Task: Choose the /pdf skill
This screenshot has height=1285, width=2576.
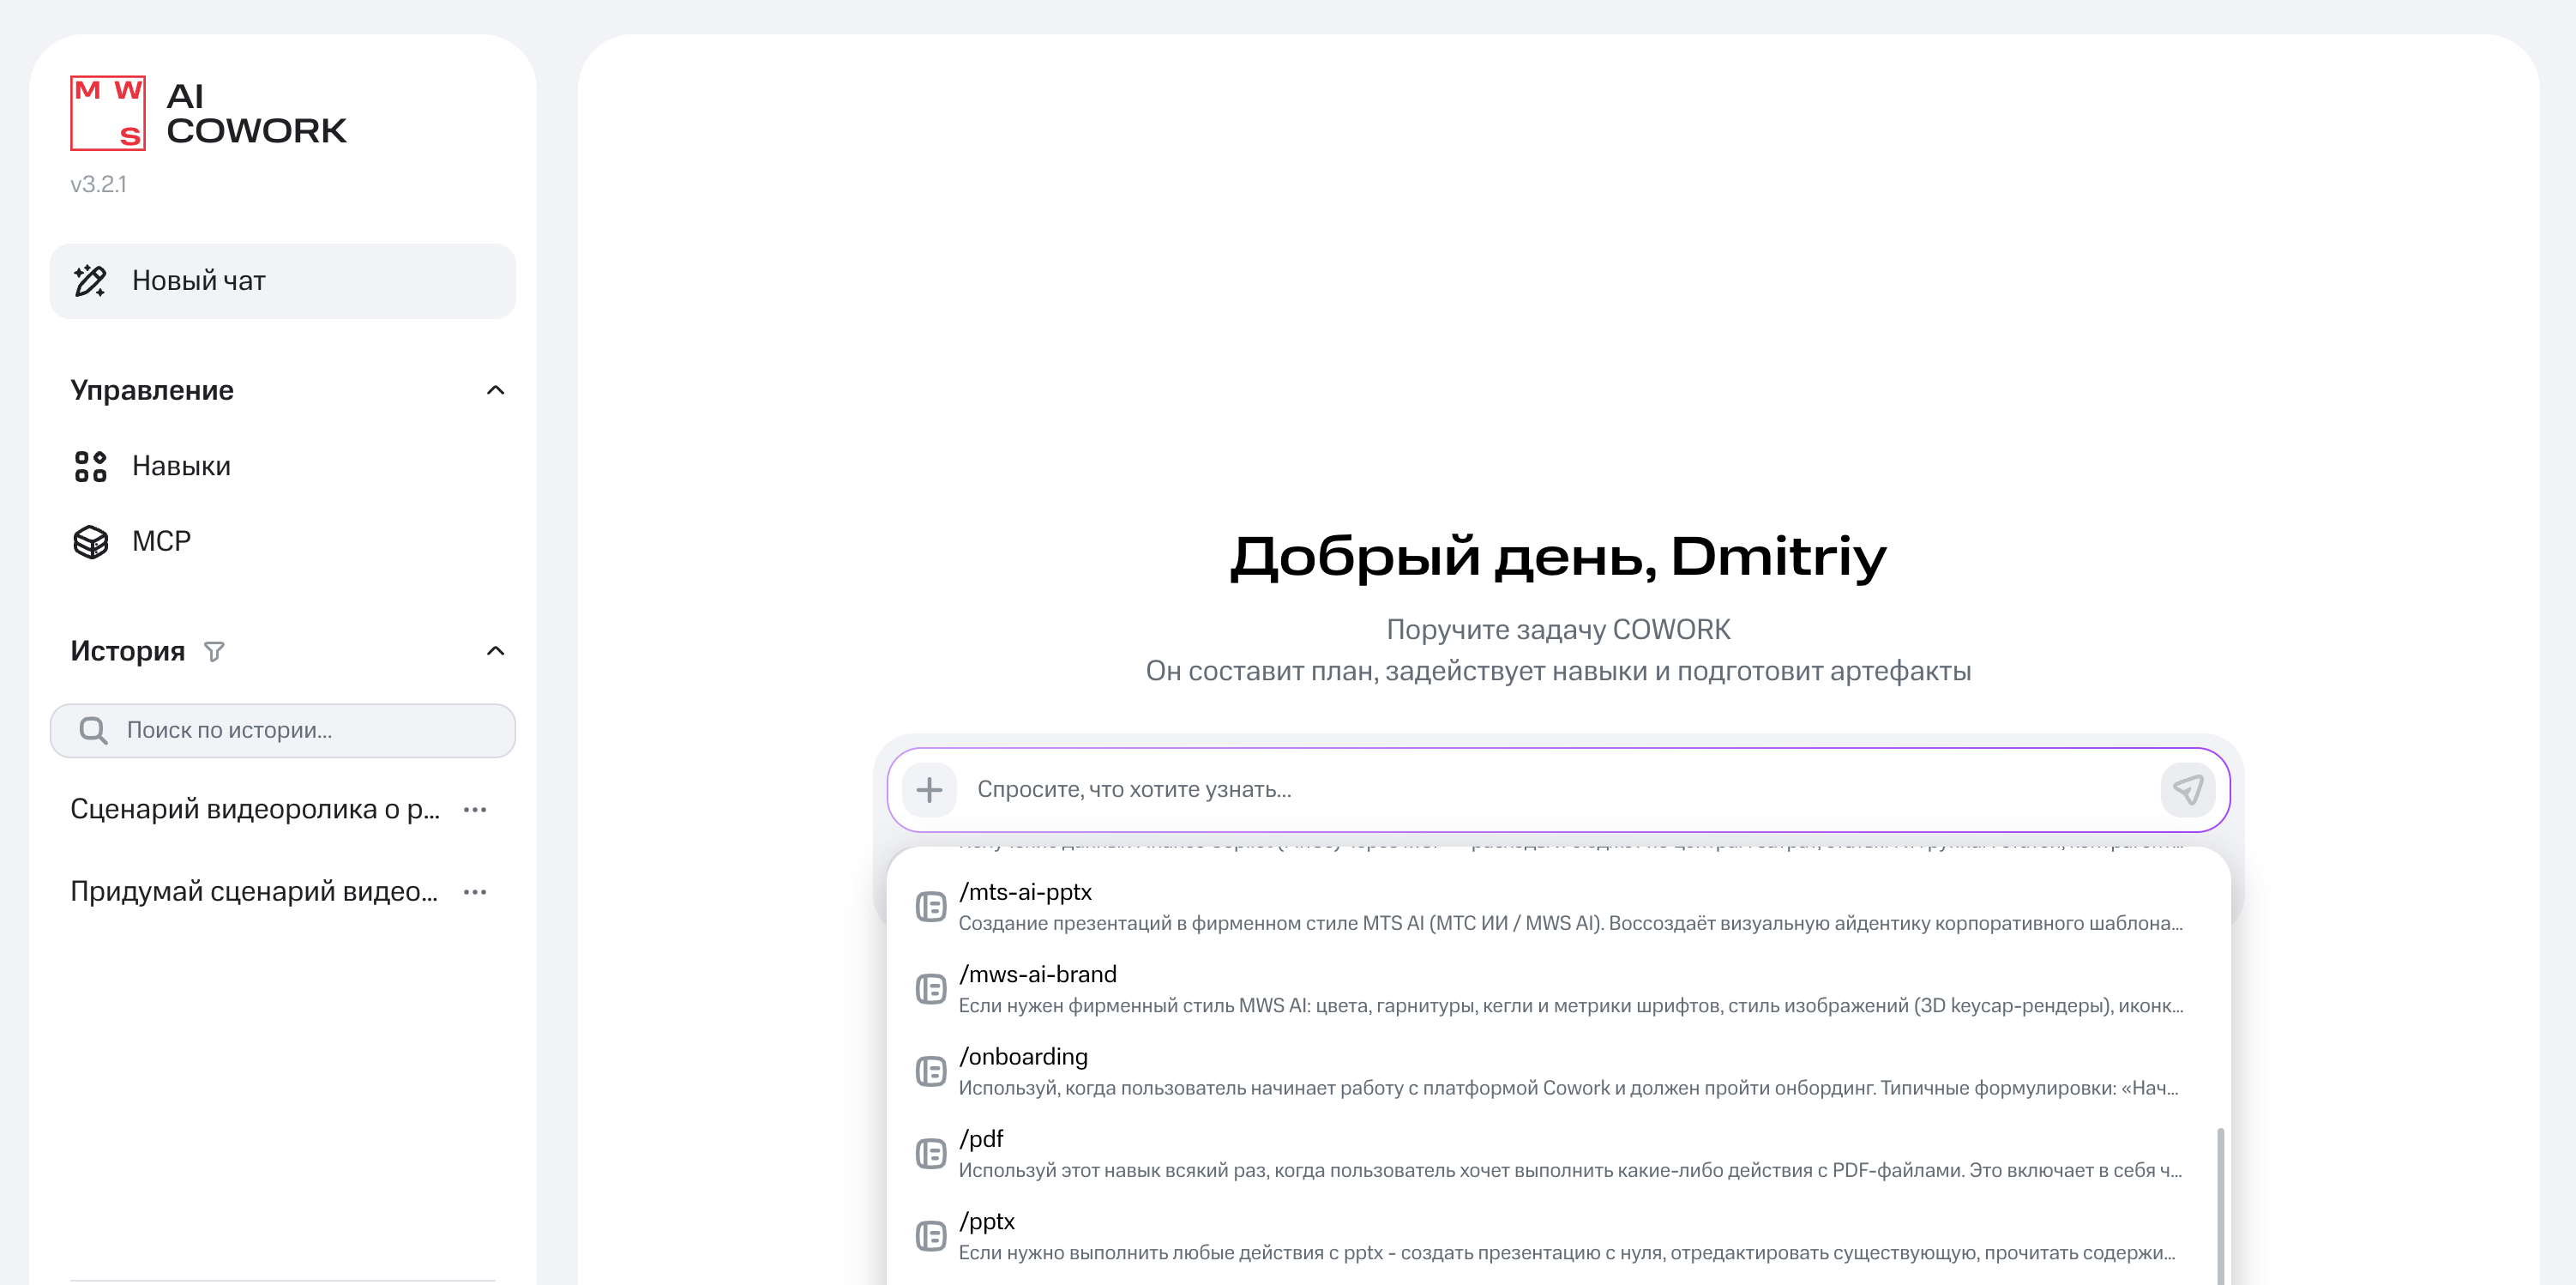Action: click(1558, 1154)
